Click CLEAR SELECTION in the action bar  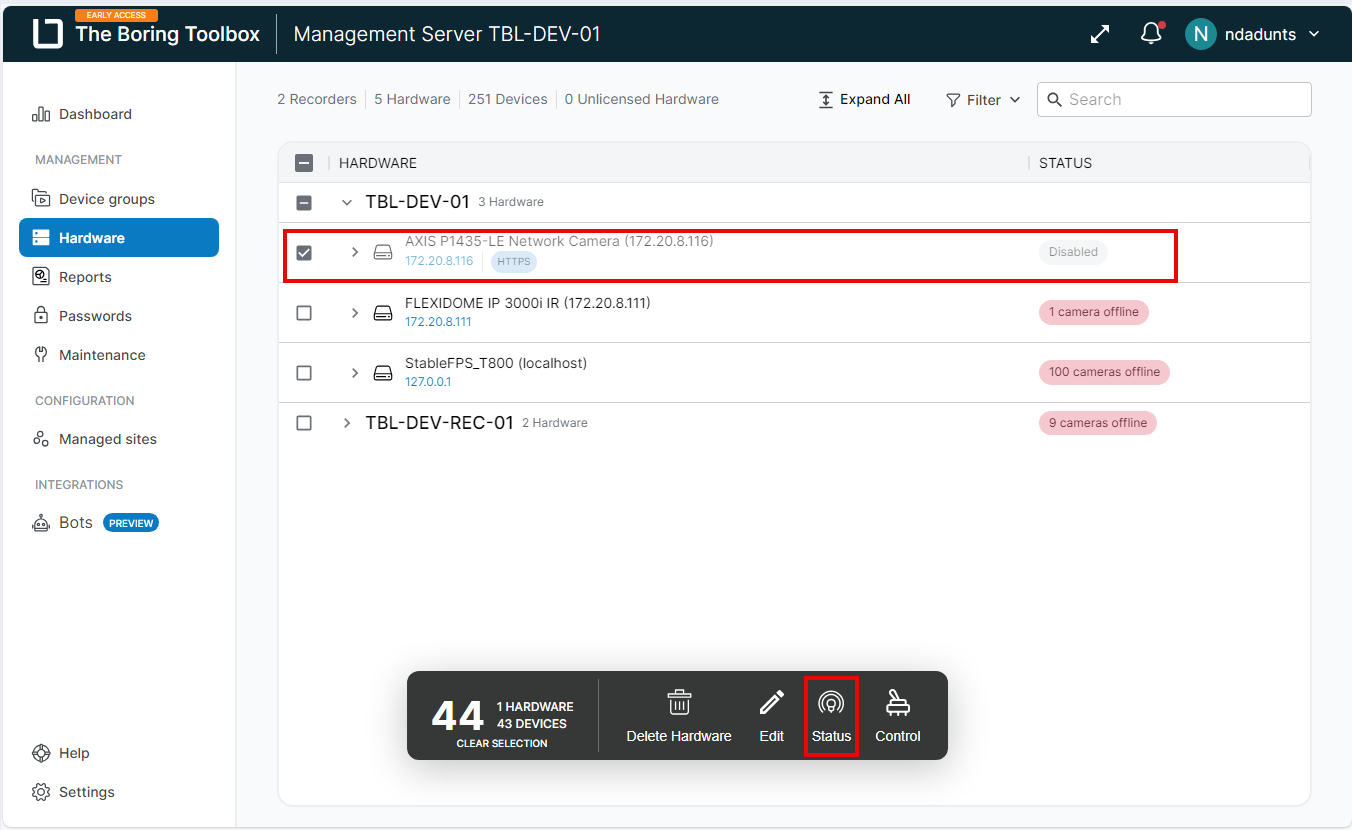tap(502, 743)
